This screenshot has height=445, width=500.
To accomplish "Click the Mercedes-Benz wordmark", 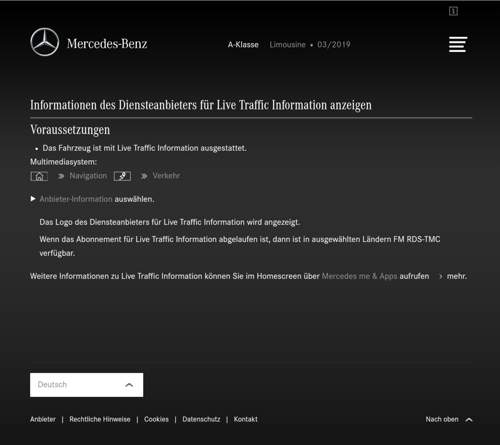I will click(x=107, y=44).
